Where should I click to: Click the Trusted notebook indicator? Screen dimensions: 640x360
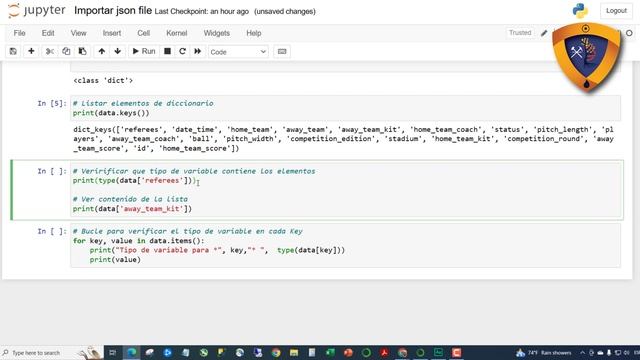(x=520, y=33)
